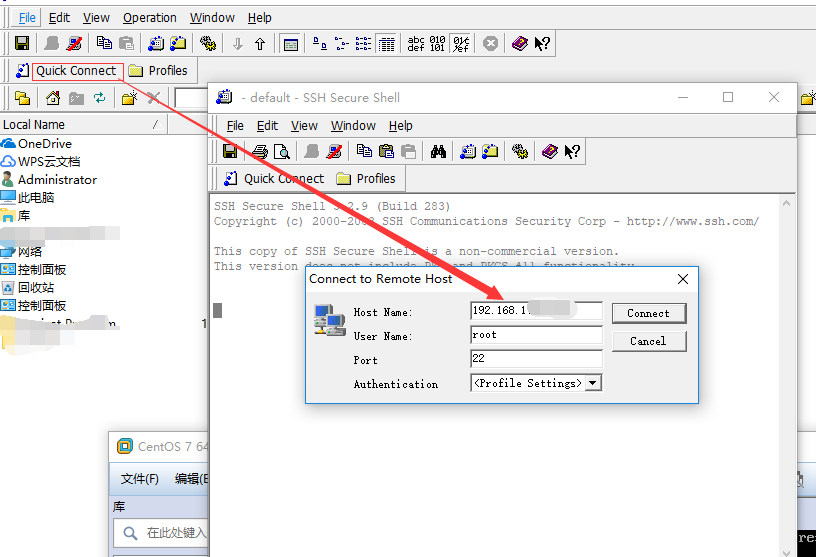This screenshot has height=557, width=816.
Task: Open Favorites folders icon in file toolbar
Action: click(22, 98)
